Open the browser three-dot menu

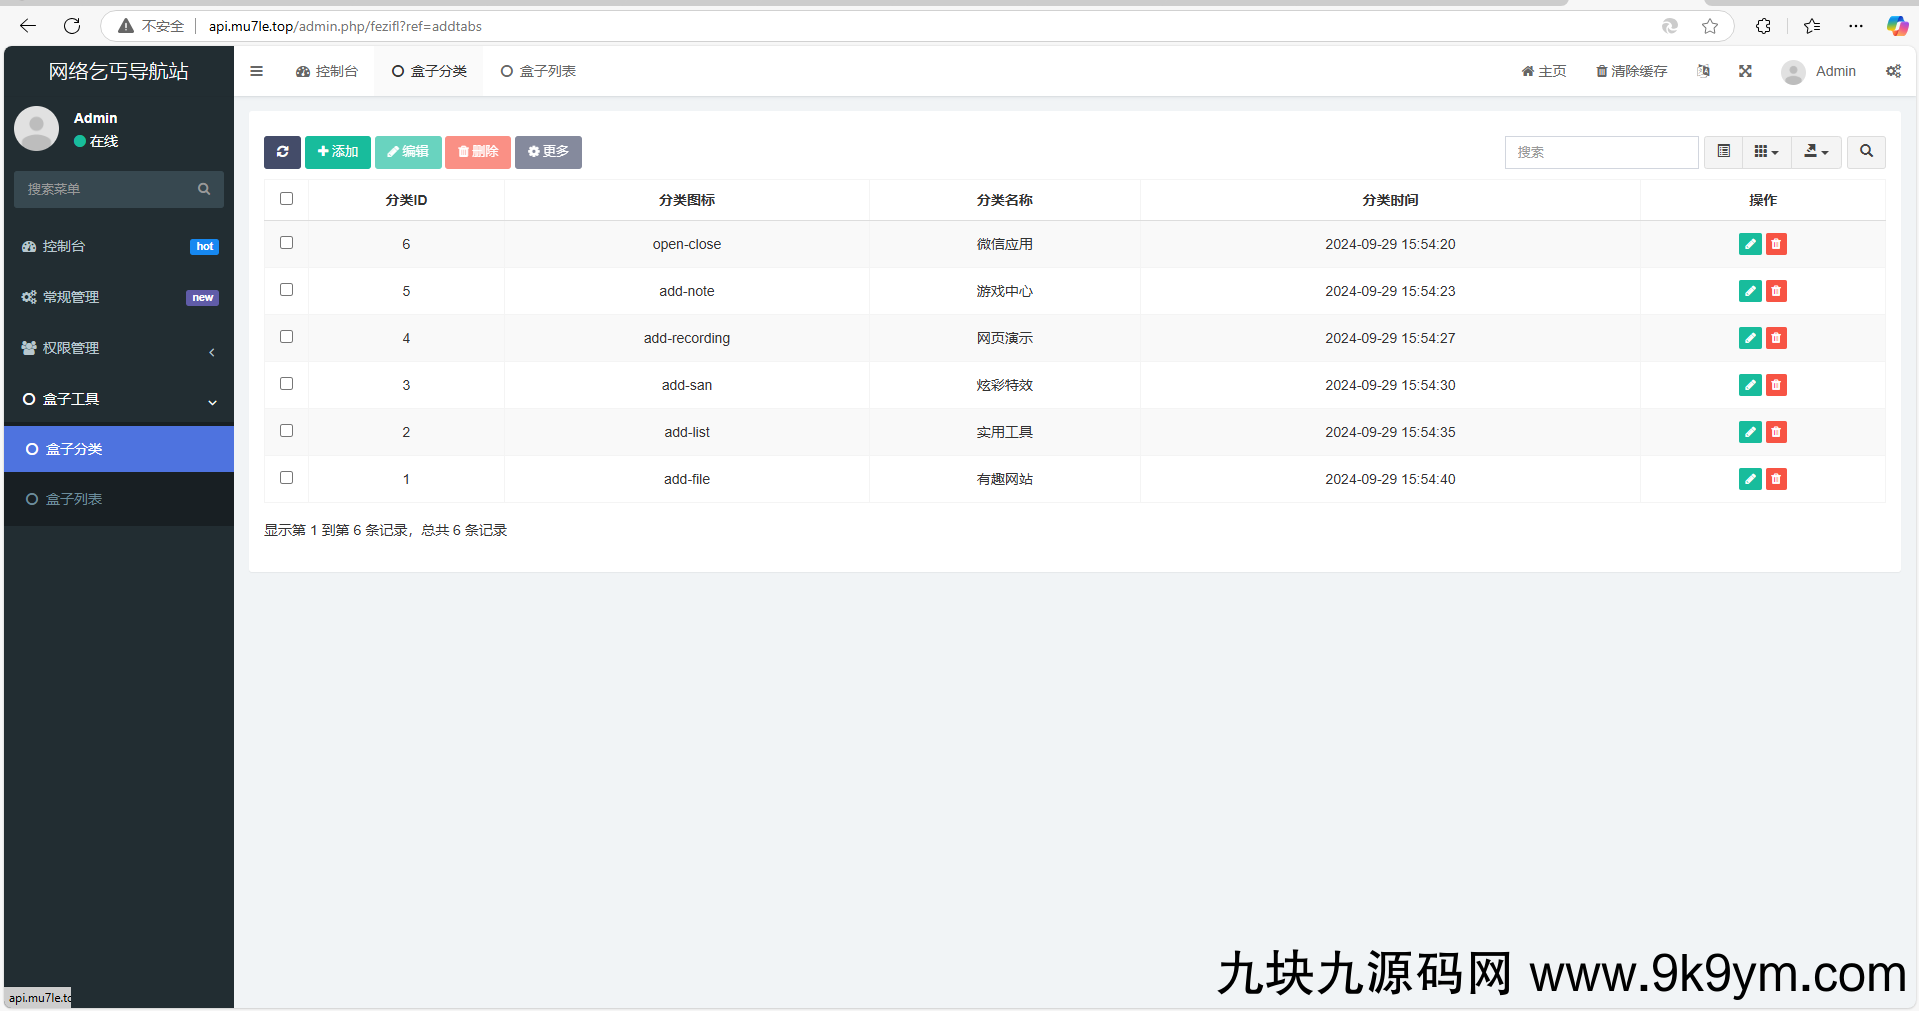click(x=1856, y=26)
